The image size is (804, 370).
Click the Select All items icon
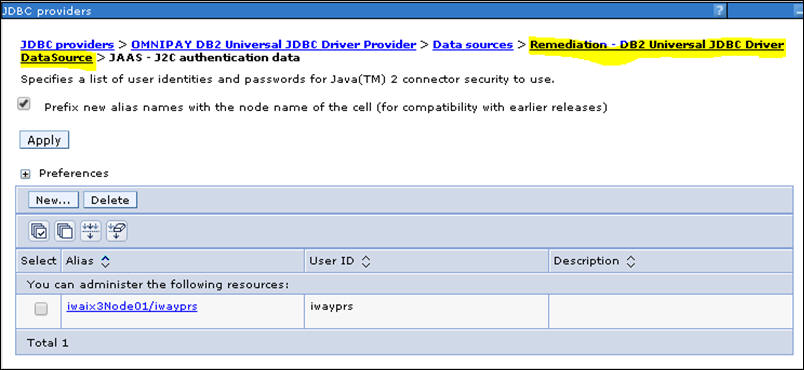point(39,232)
